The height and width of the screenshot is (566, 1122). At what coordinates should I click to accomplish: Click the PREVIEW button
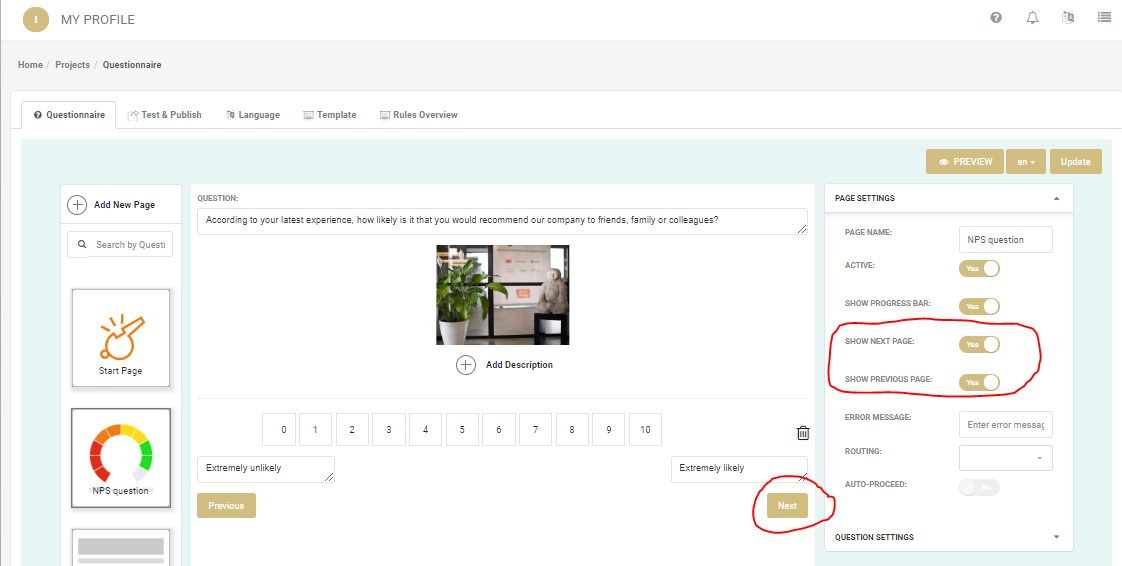tap(965, 162)
